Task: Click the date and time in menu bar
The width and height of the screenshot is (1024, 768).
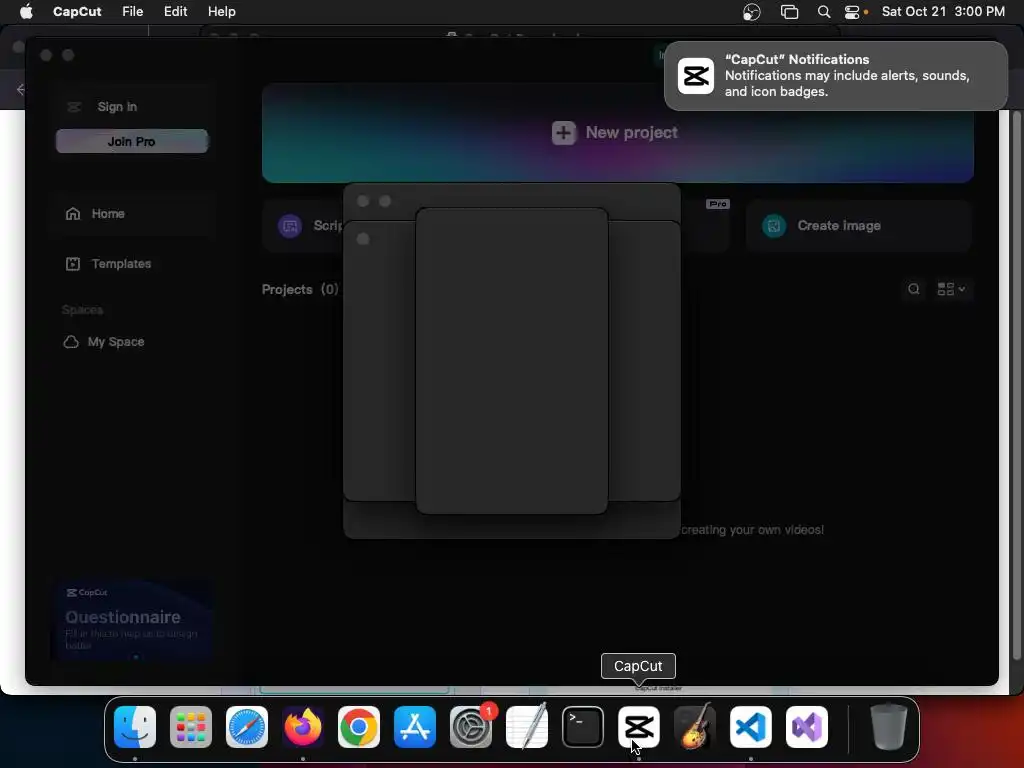Action: 943,12
